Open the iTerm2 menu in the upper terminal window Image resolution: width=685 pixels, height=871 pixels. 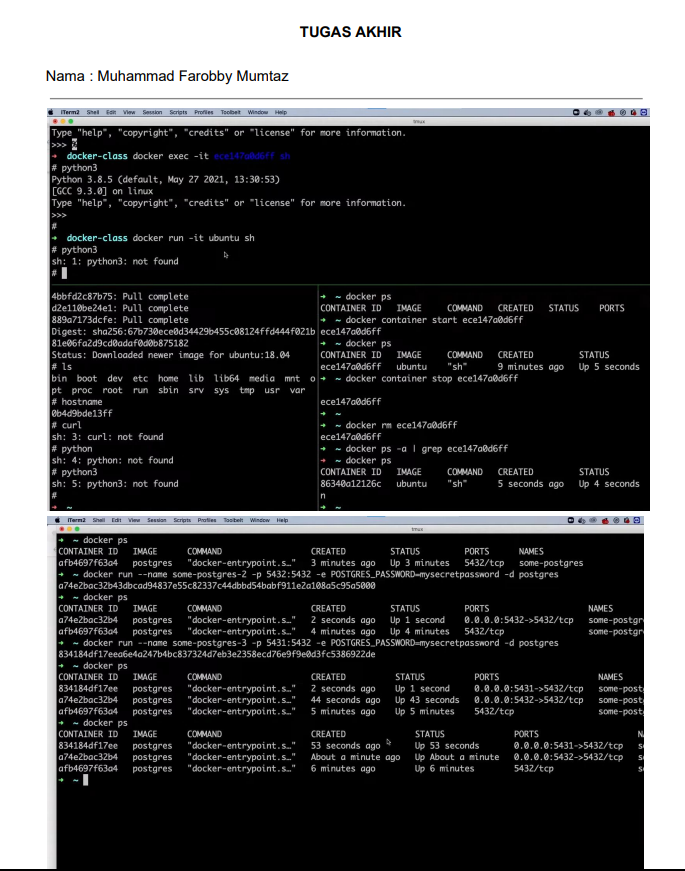(70, 112)
